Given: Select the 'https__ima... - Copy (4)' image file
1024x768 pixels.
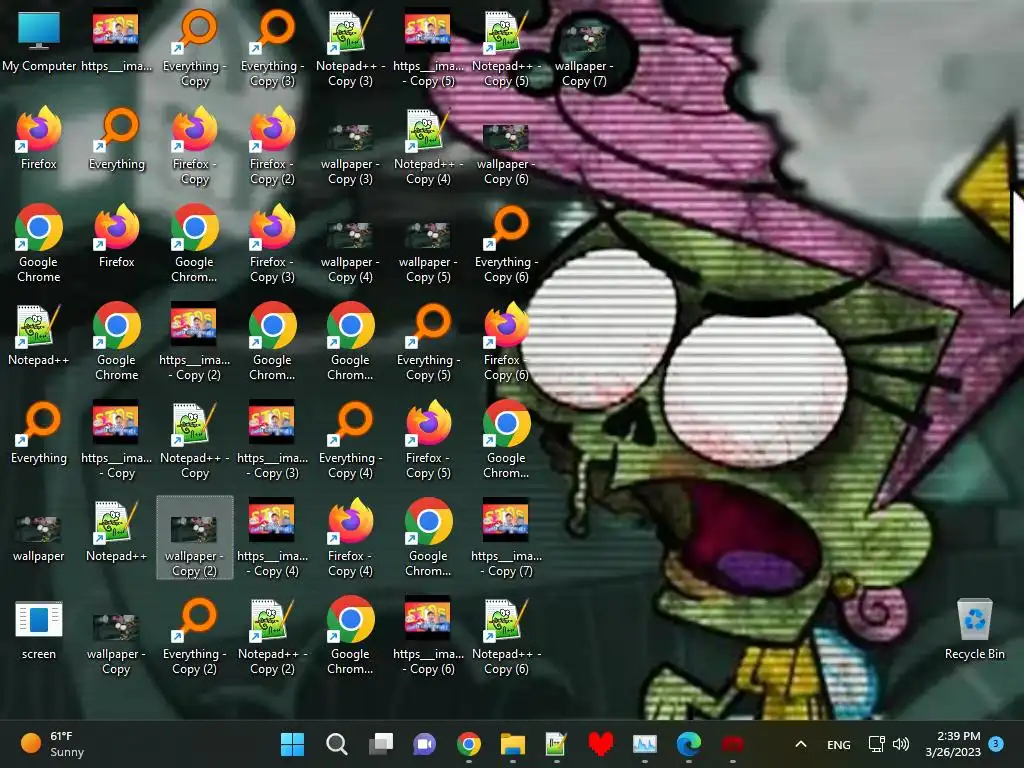Looking at the screenshot, I should [272, 537].
